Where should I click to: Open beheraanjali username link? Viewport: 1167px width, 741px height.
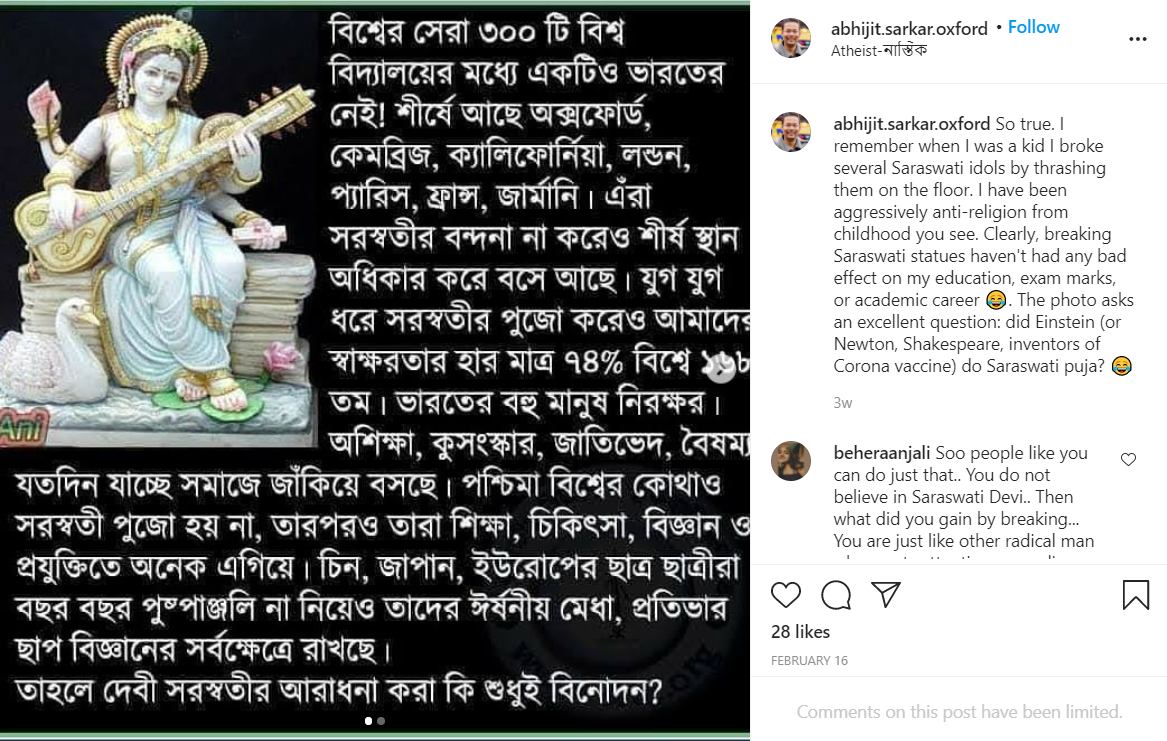[881, 453]
